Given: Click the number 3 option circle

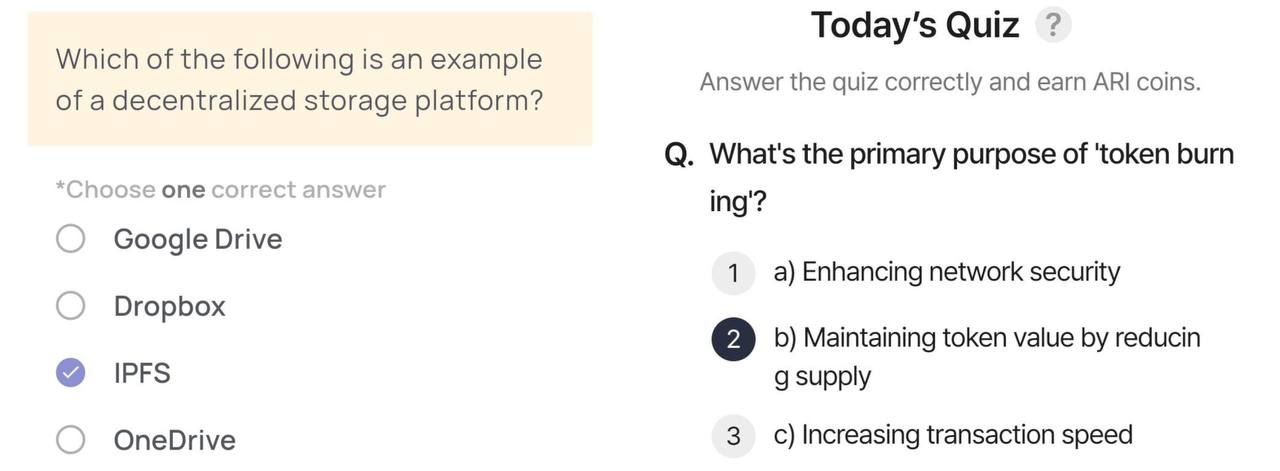Looking at the screenshot, I should point(733,436).
